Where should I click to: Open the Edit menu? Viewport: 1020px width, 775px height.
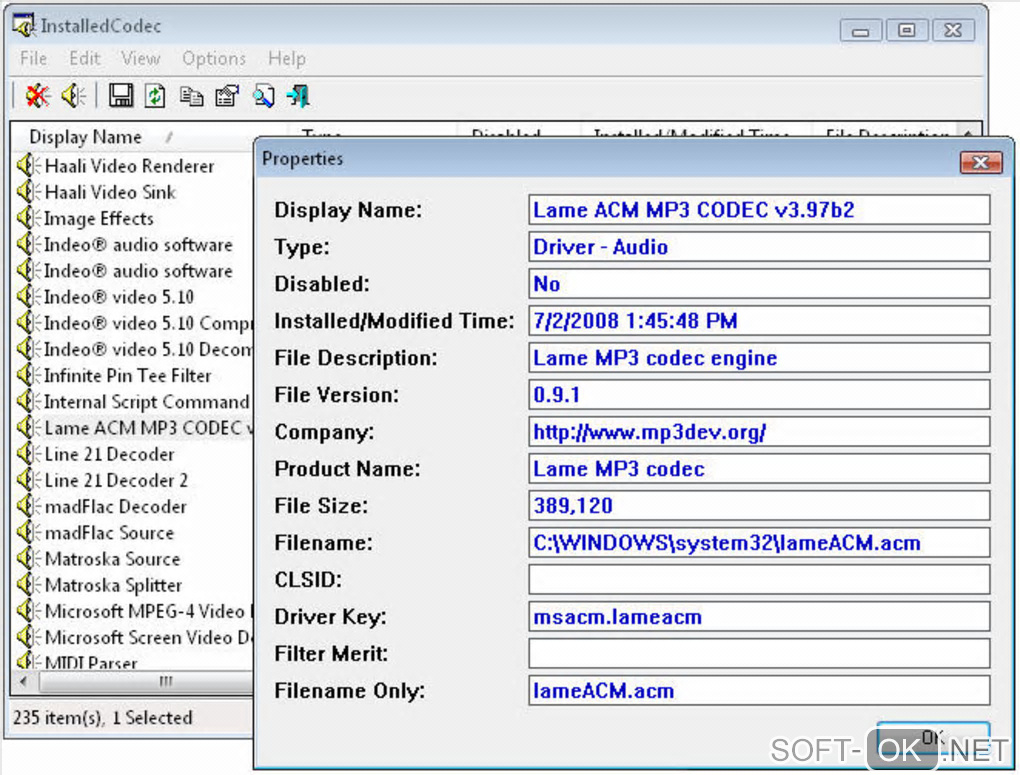pos(85,59)
